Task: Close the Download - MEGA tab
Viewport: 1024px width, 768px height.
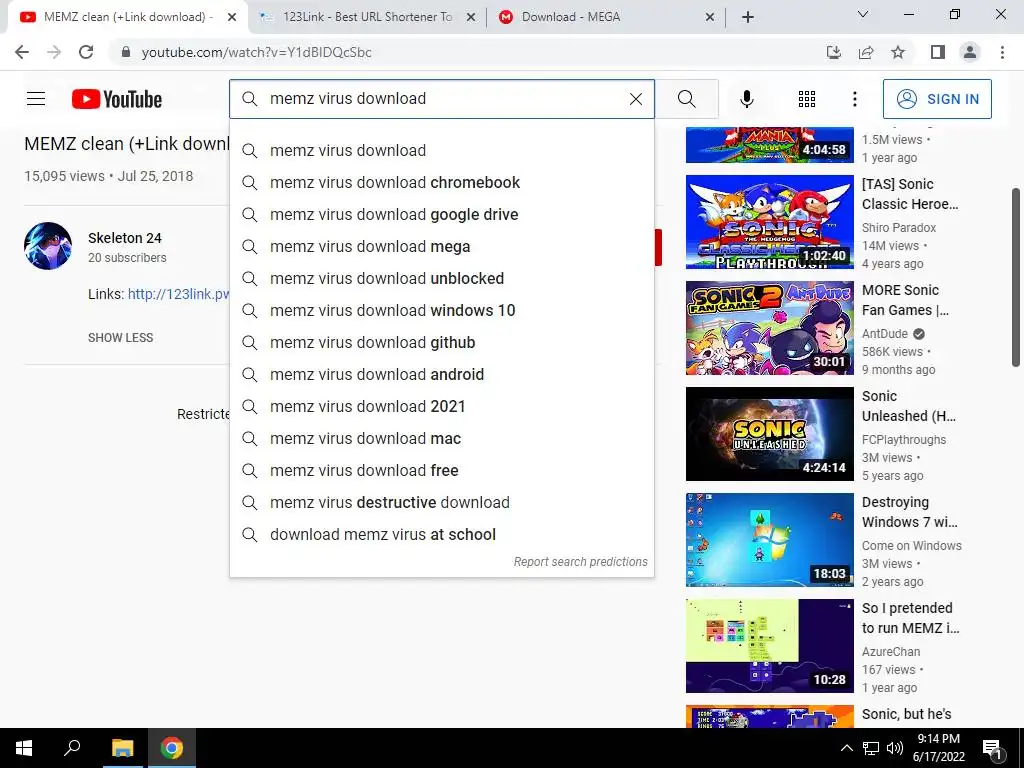Action: [x=710, y=17]
